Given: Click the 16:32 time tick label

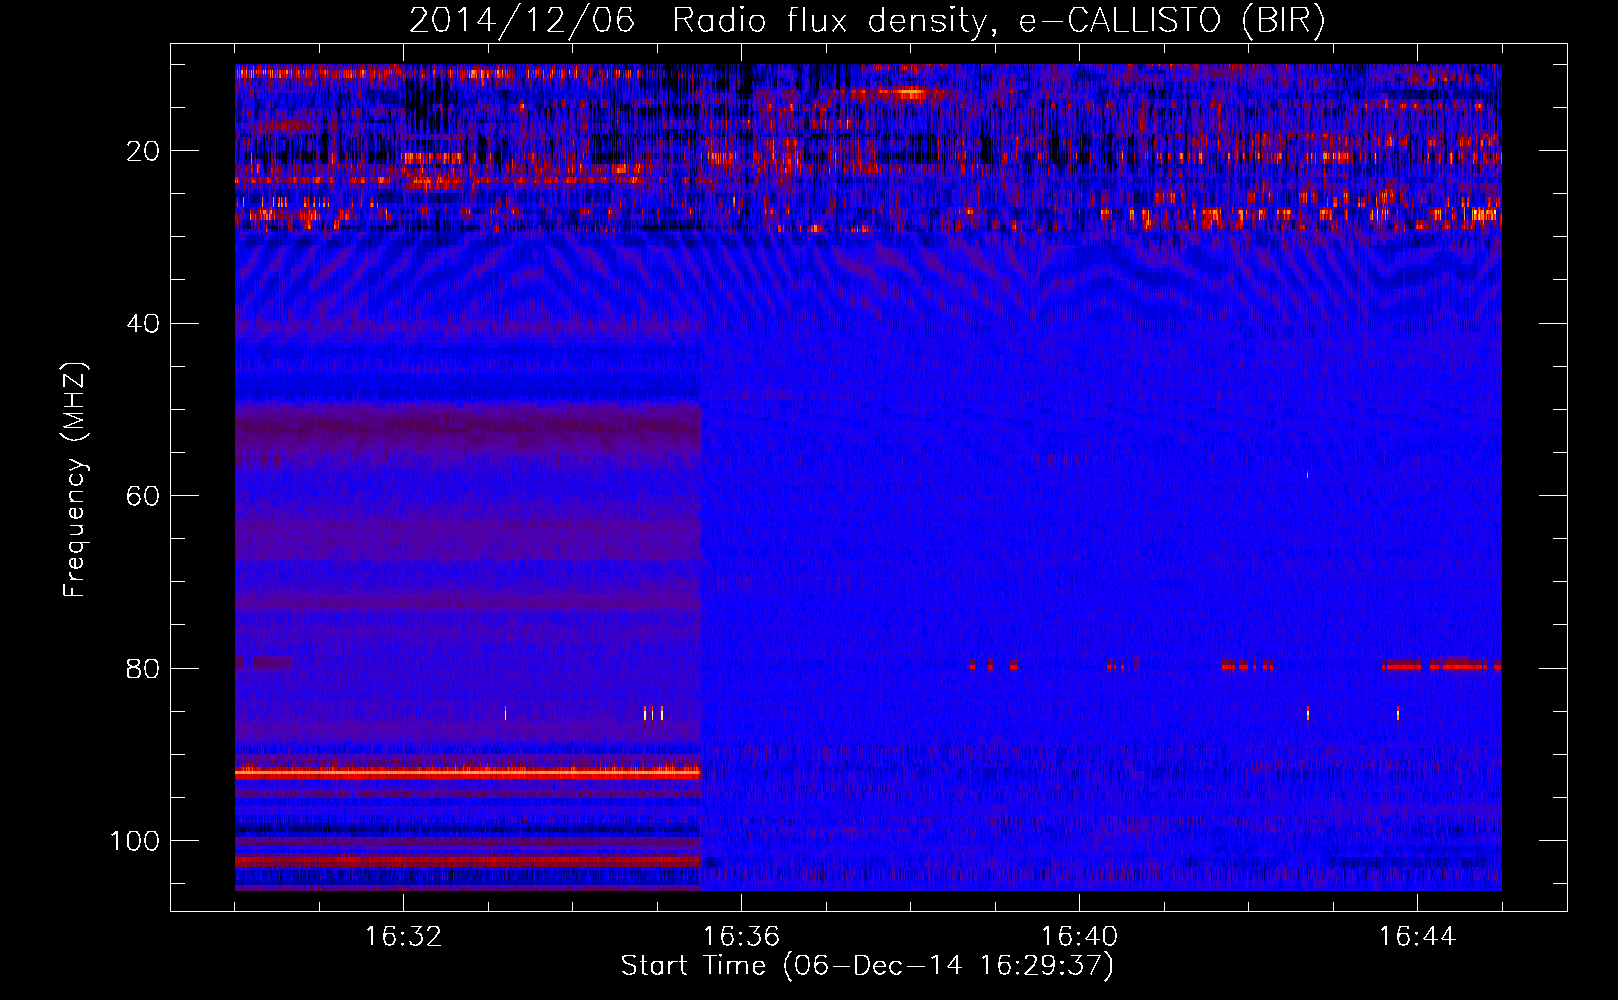Looking at the screenshot, I should 403,937.
